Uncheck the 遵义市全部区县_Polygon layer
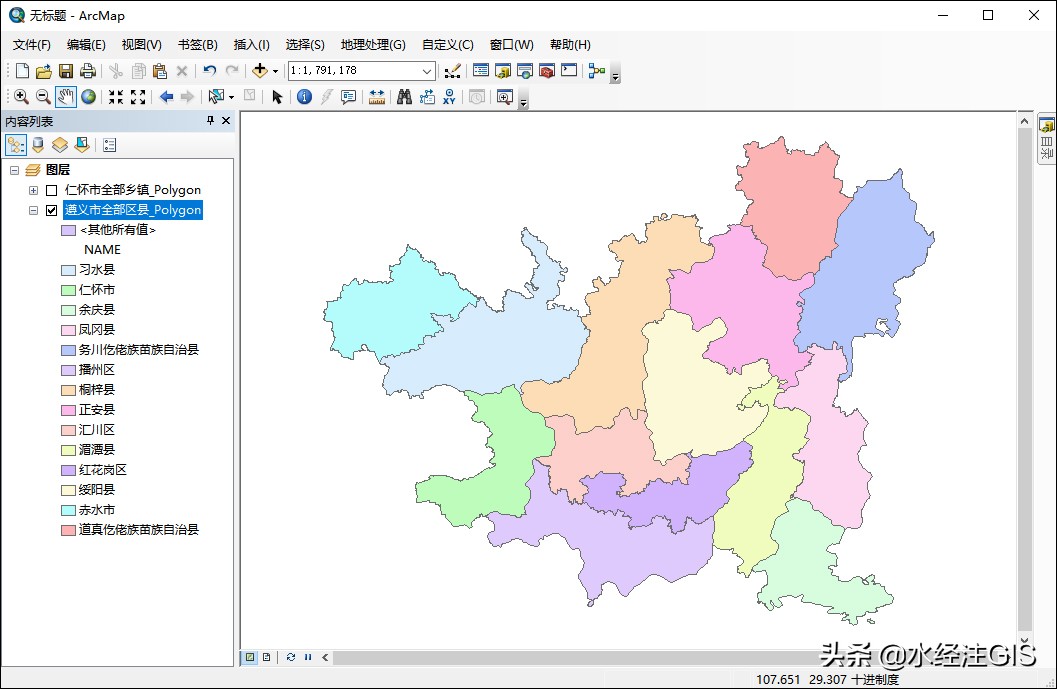1057x689 pixels. click(51, 210)
